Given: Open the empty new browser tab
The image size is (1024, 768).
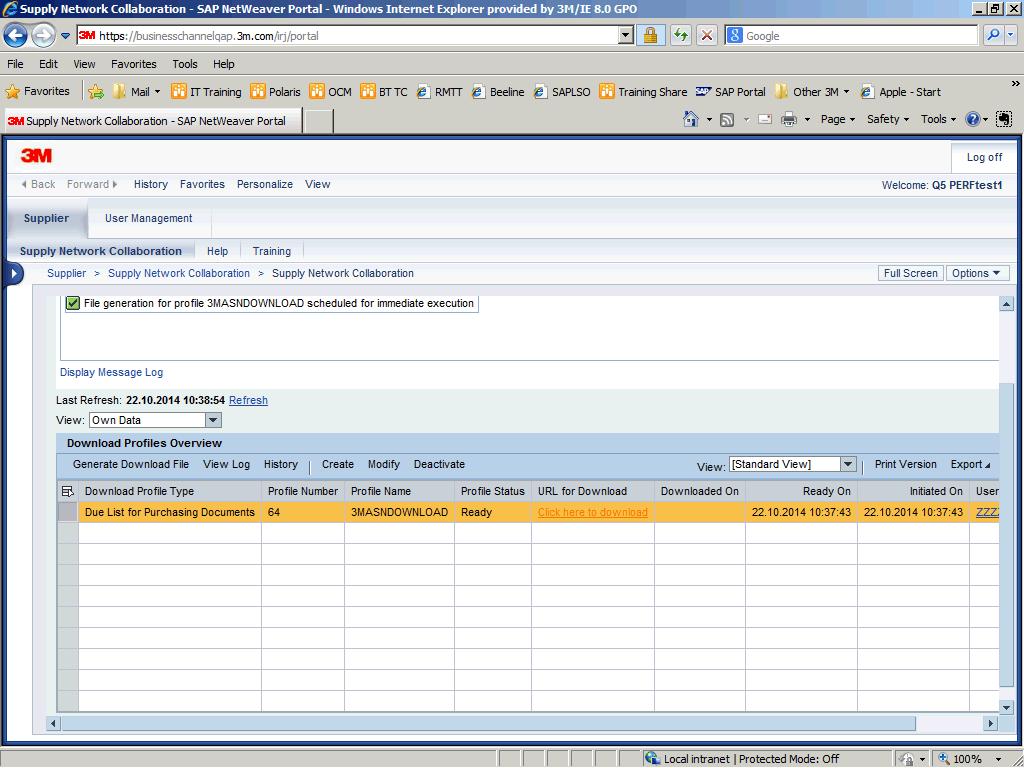Looking at the screenshot, I should coord(319,121).
